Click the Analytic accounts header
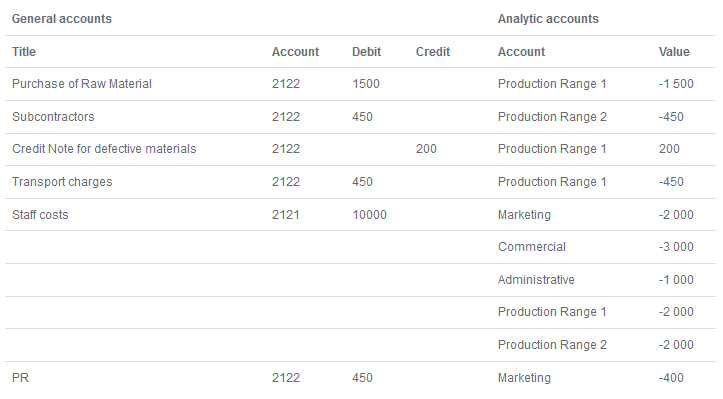723x399 pixels. (548, 19)
